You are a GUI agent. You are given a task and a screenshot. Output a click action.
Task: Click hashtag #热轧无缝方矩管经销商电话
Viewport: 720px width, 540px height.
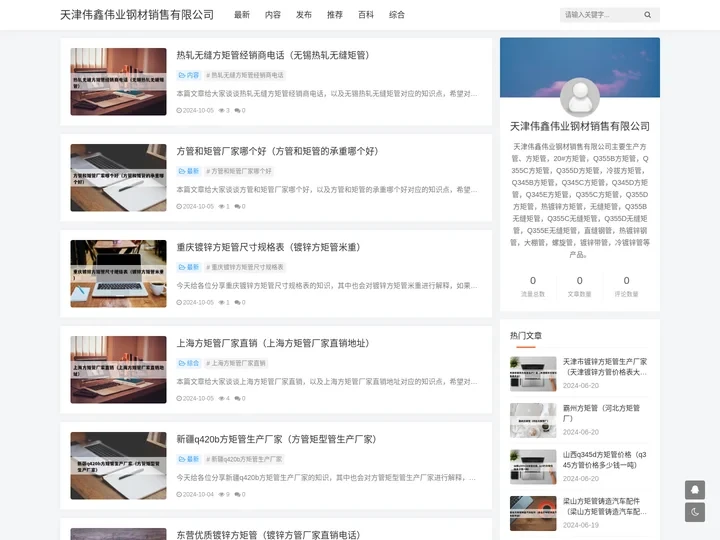point(245,75)
